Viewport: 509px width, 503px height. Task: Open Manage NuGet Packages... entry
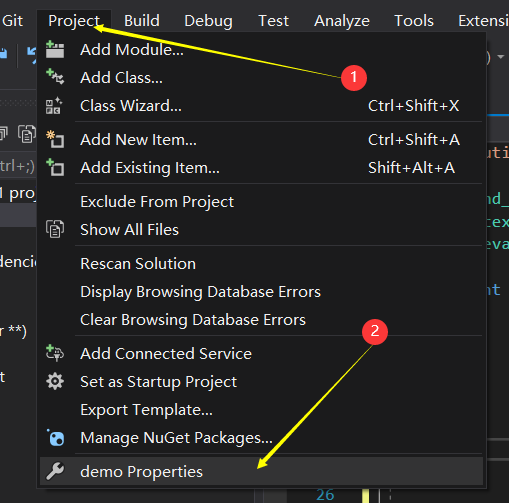pos(261,437)
